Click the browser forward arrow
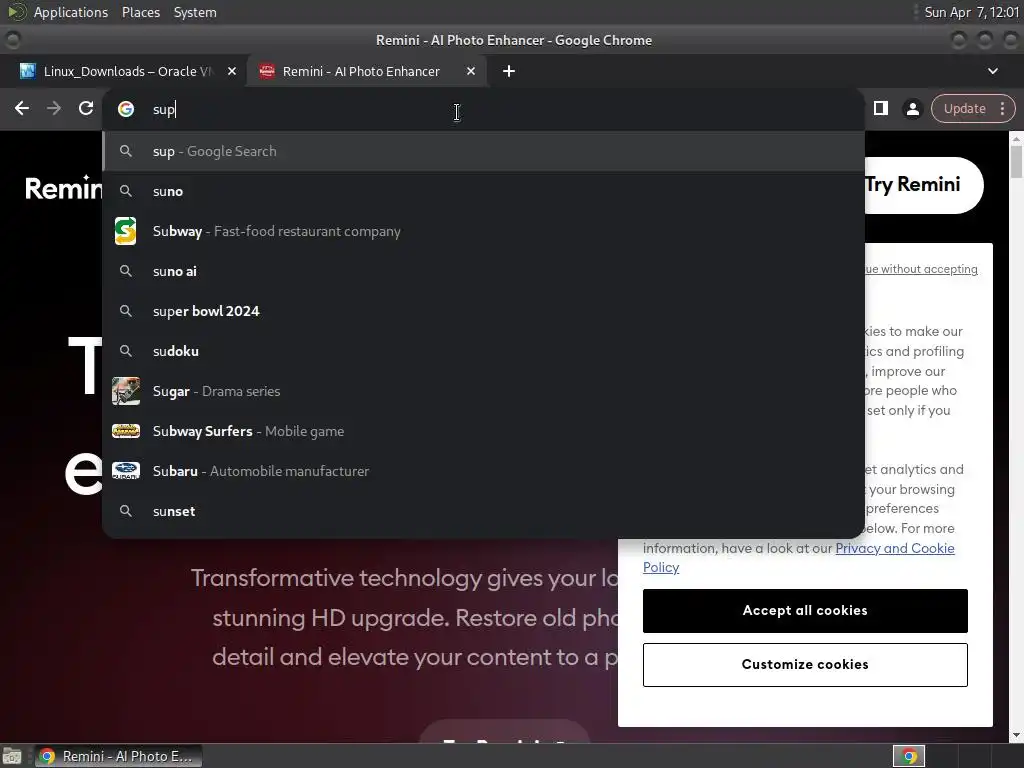1024x768 pixels. pos(54,108)
